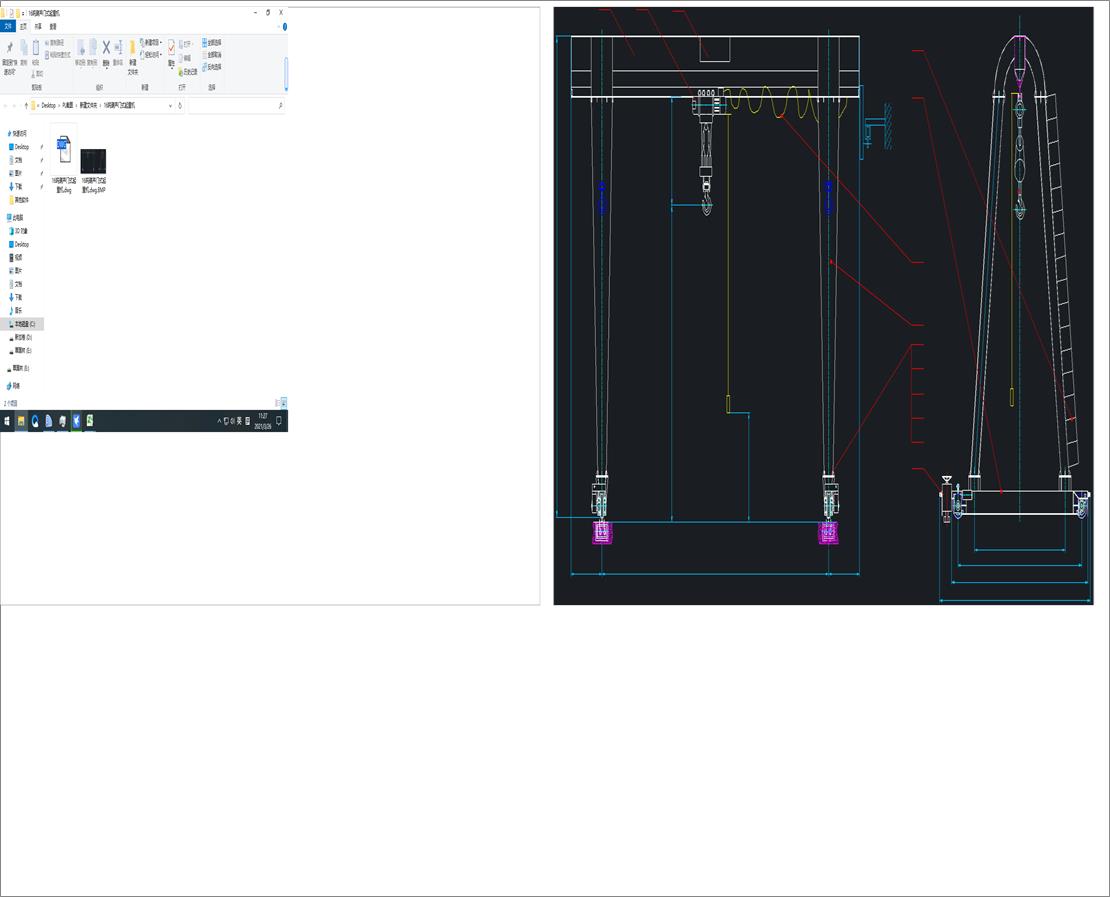Switch to large icons view toggle in status bar

click(285, 403)
